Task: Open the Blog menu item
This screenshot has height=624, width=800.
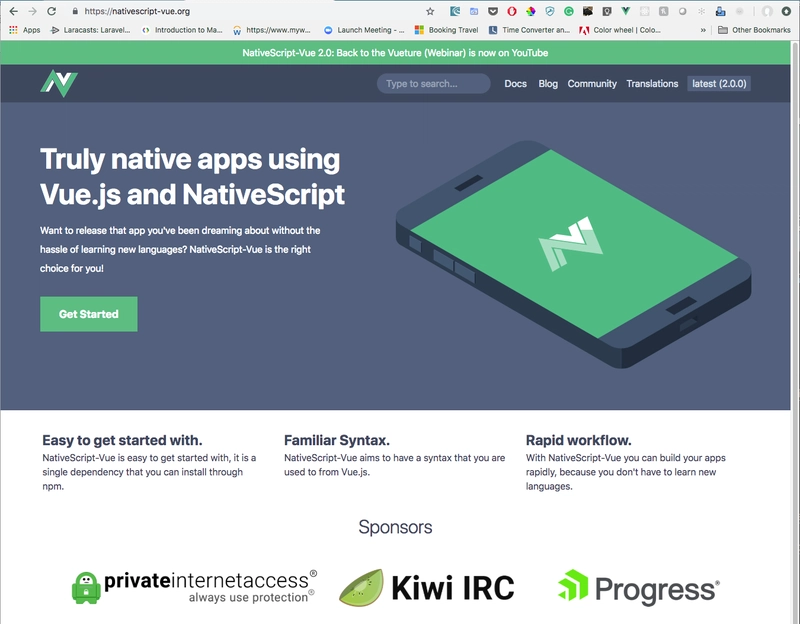Action: [x=548, y=84]
